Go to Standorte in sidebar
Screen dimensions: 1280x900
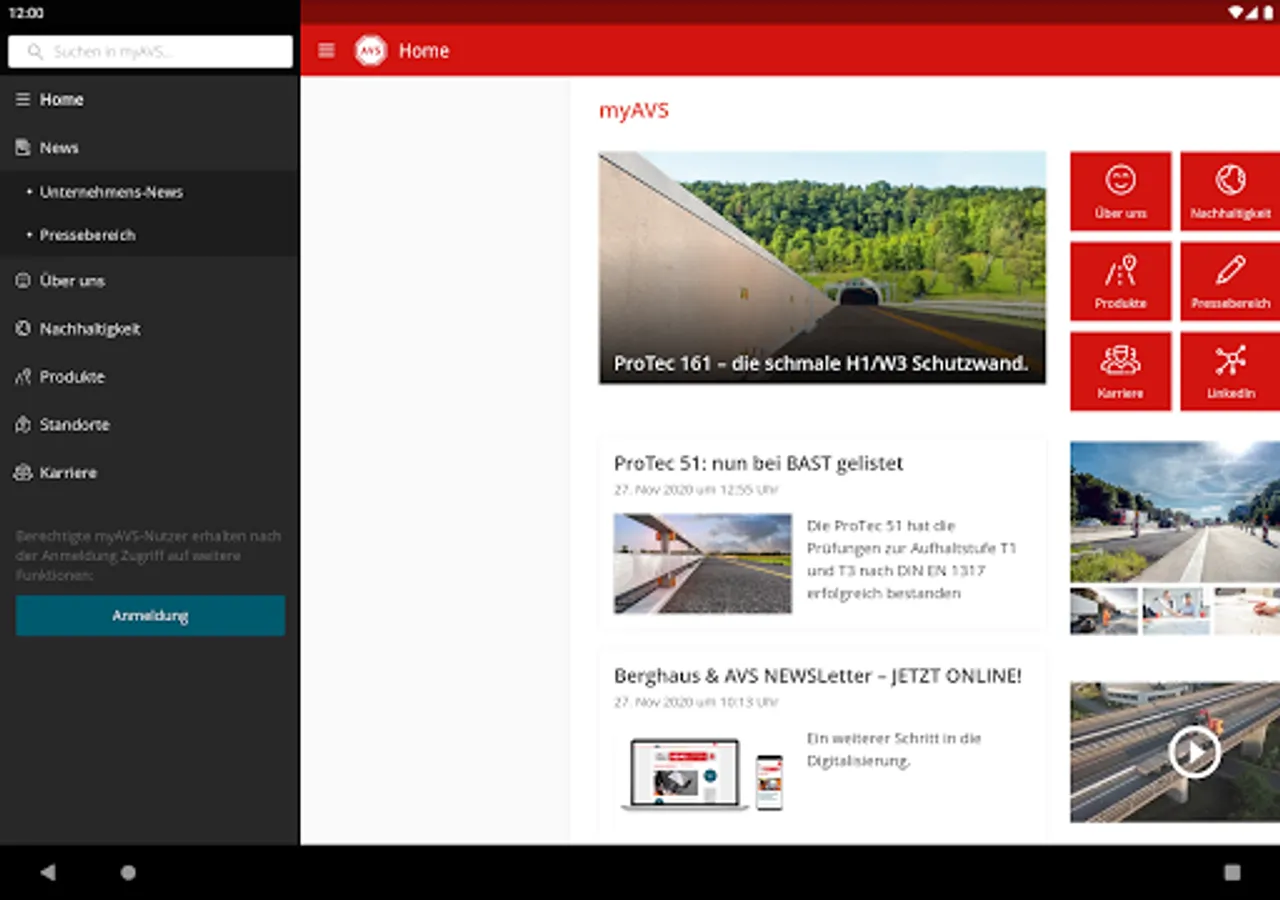click(x=150, y=425)
